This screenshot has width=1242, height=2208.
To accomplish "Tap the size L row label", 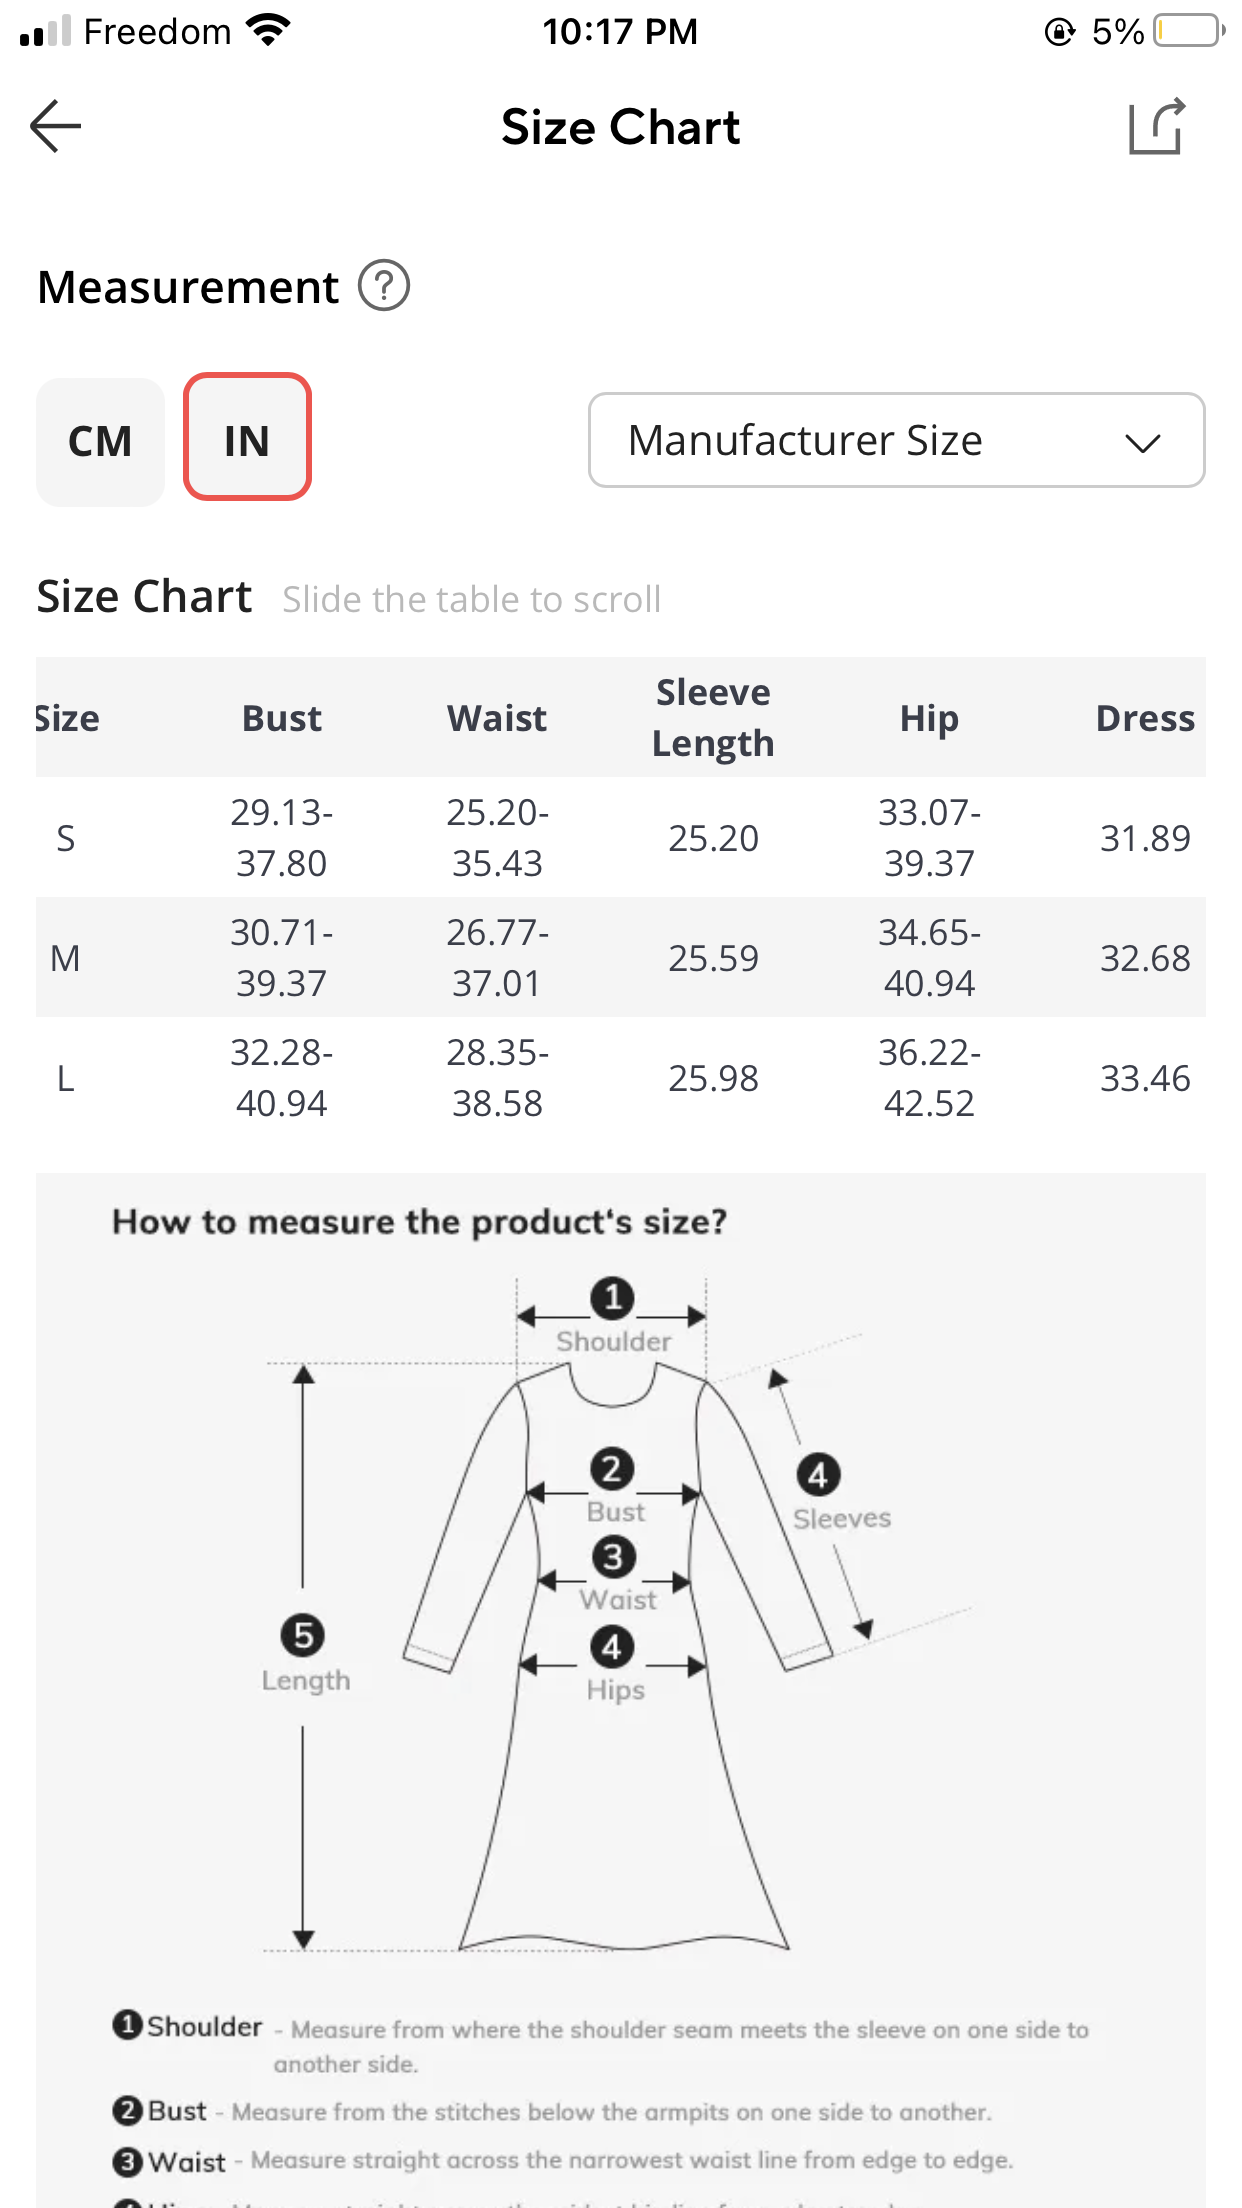I will 66,1078.
